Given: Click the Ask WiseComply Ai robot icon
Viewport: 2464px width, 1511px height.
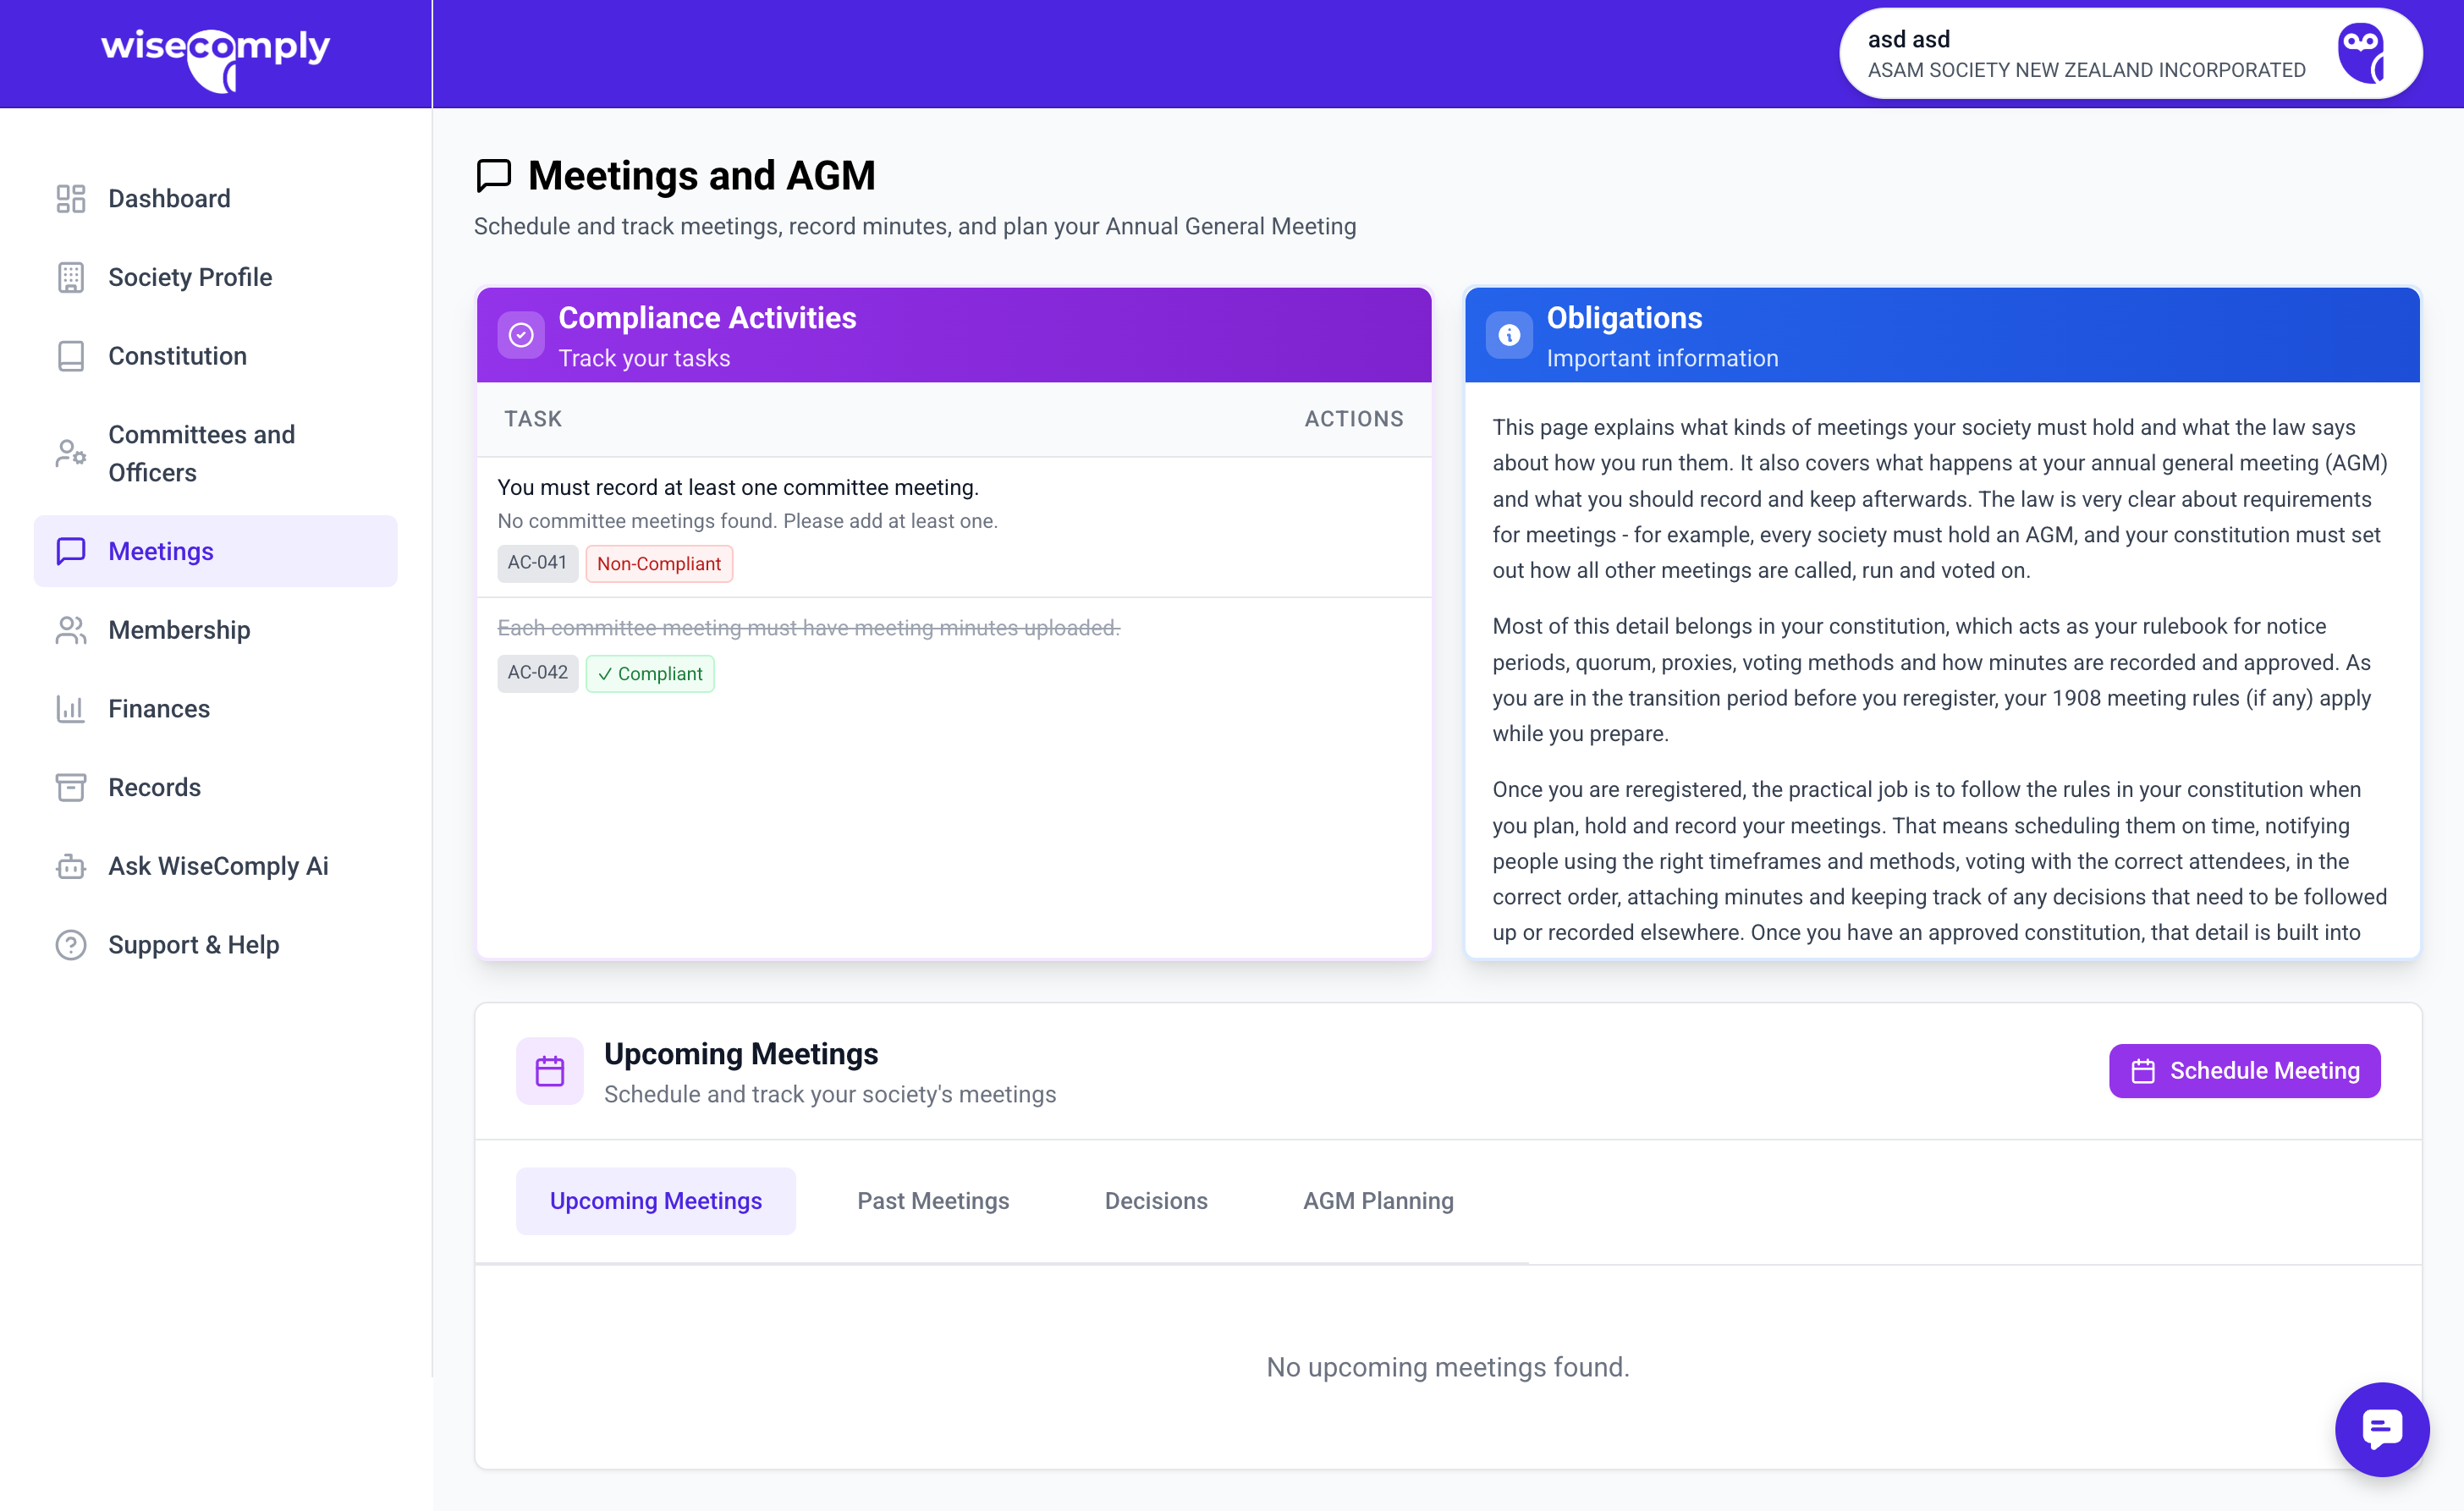Looking at the screenshot, I should pos(70,866).
